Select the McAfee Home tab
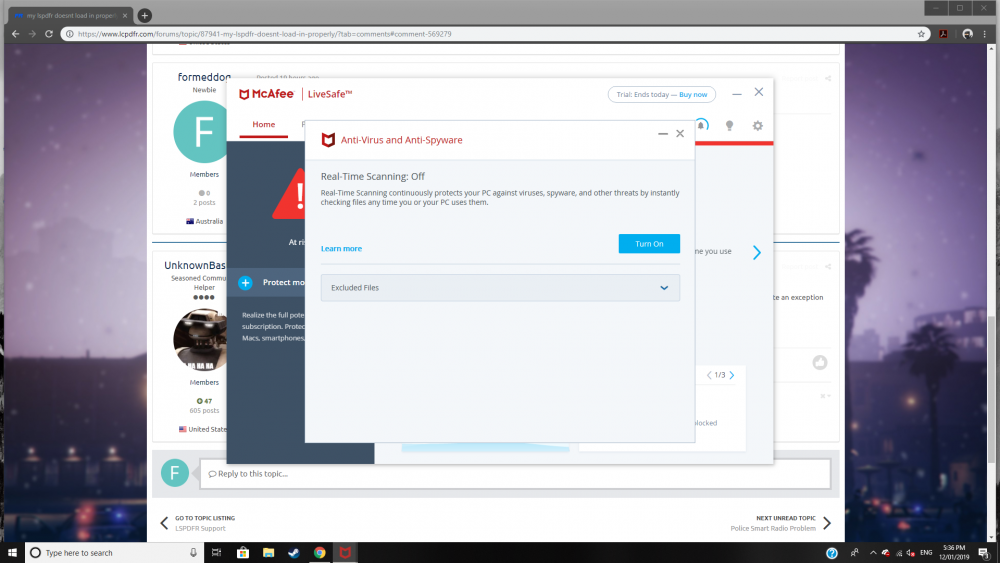1000x563 pixels. point(263,124)
